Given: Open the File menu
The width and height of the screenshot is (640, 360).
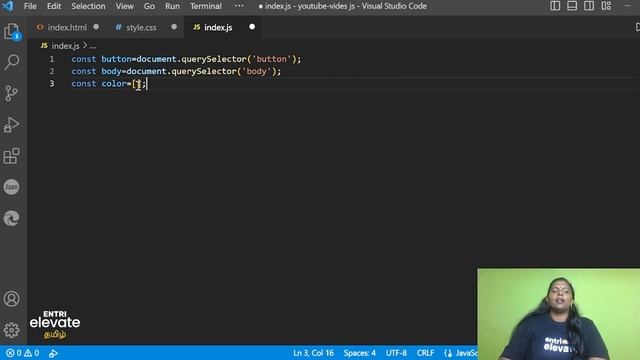Looking at the screenshot, I should pyautogui.click(x=30, y=6).
